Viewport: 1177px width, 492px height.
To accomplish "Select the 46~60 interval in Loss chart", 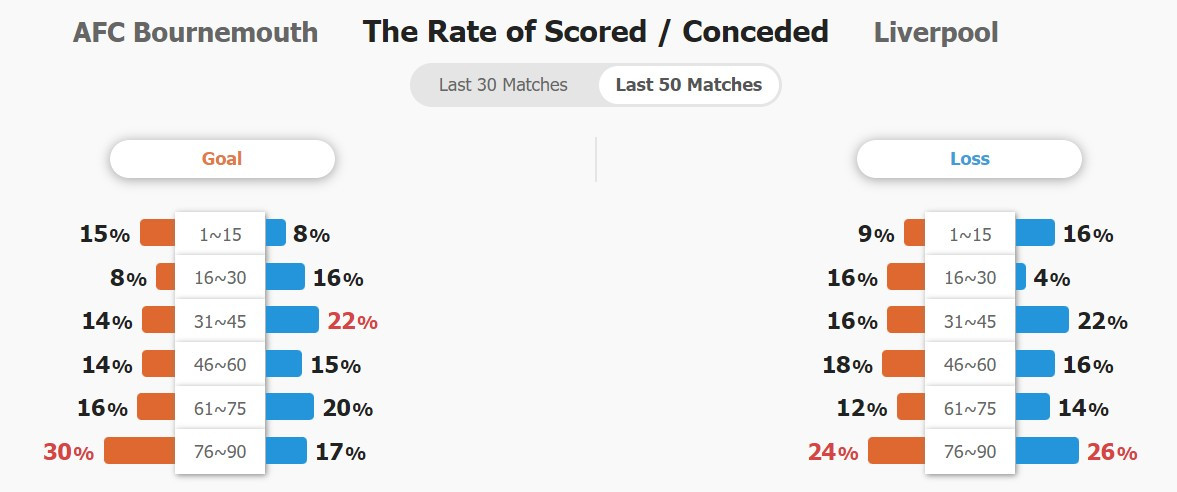I will point(970,364).
